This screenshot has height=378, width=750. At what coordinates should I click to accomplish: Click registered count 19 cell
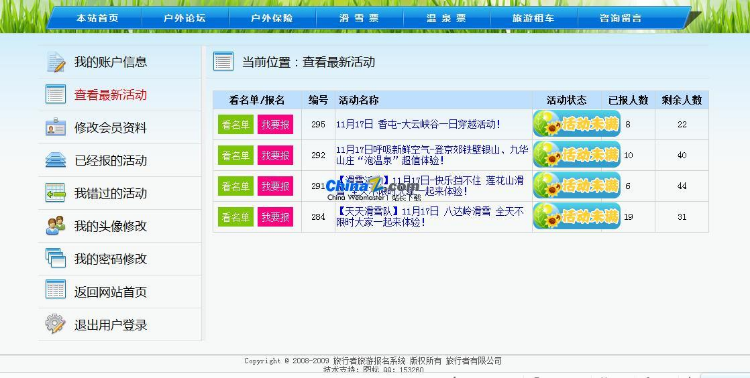(629, 217)
